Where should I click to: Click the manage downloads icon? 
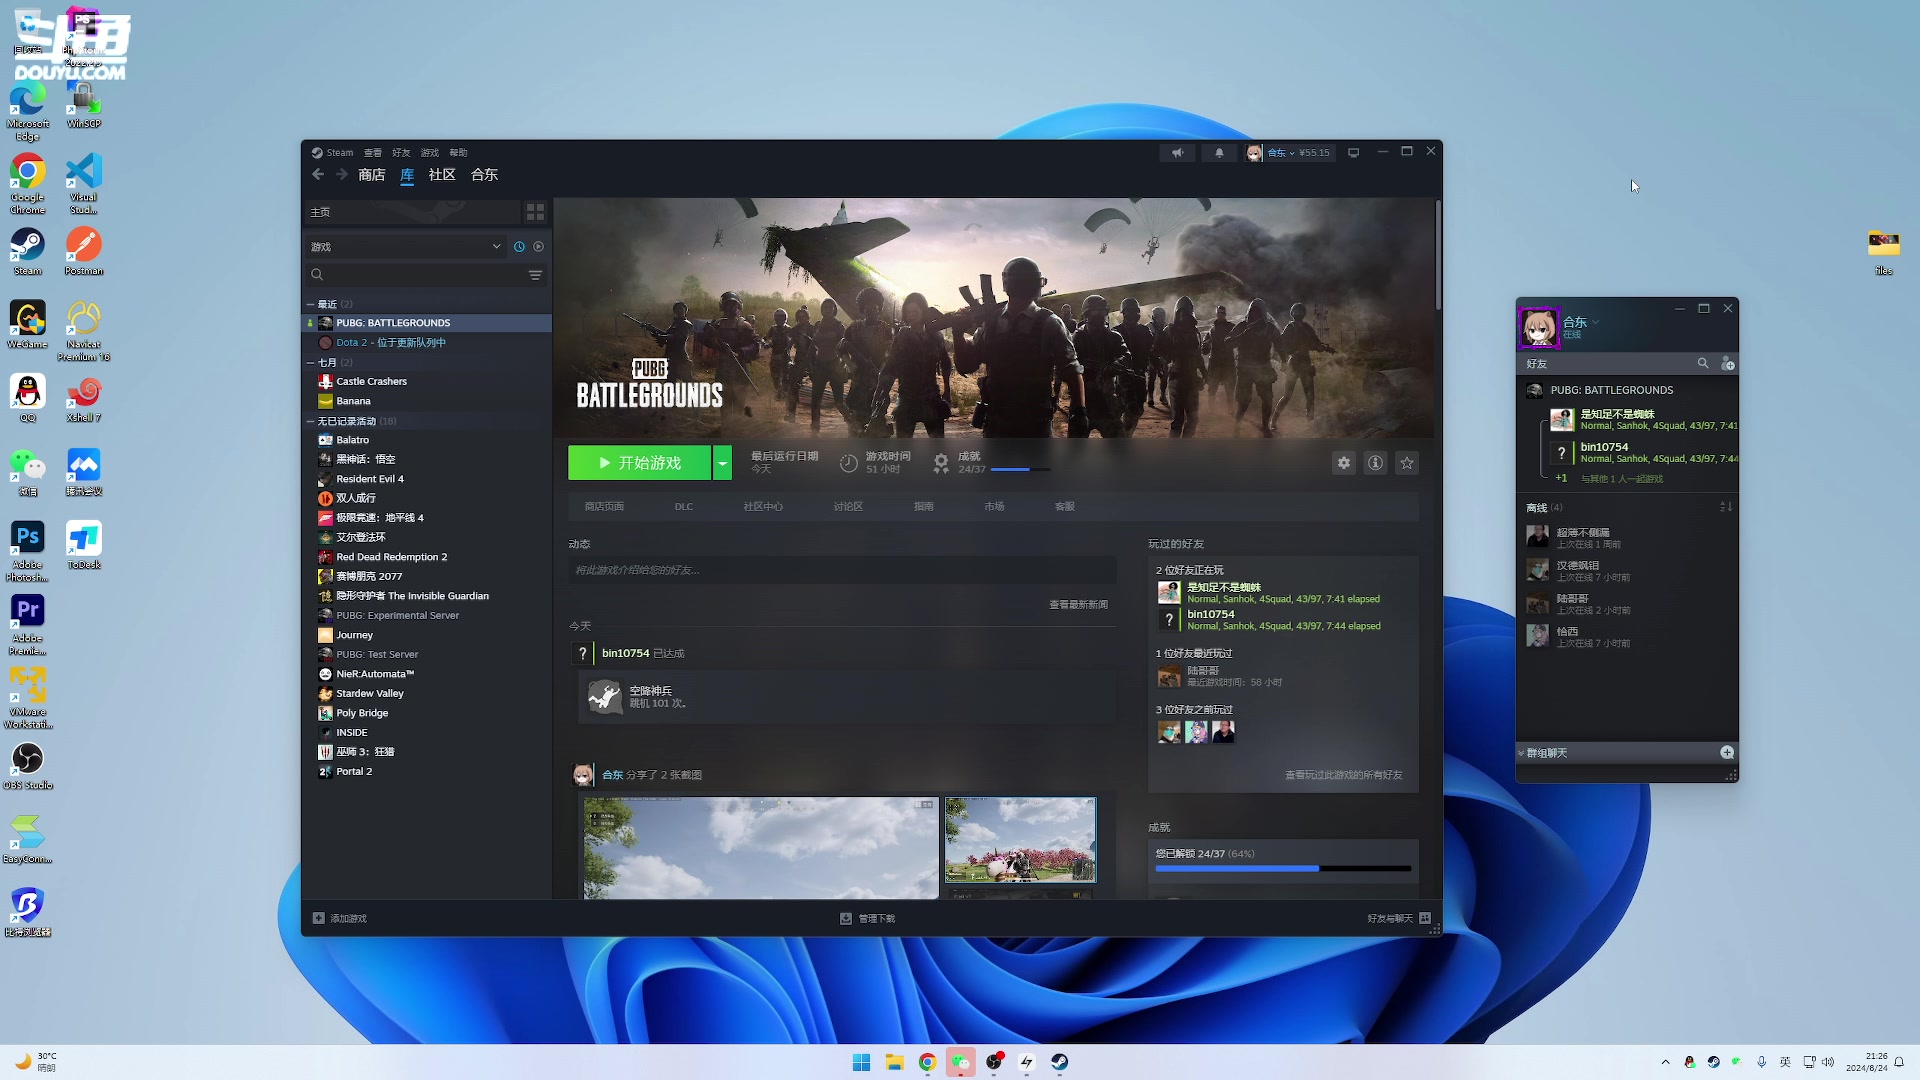tap(846, 918)
